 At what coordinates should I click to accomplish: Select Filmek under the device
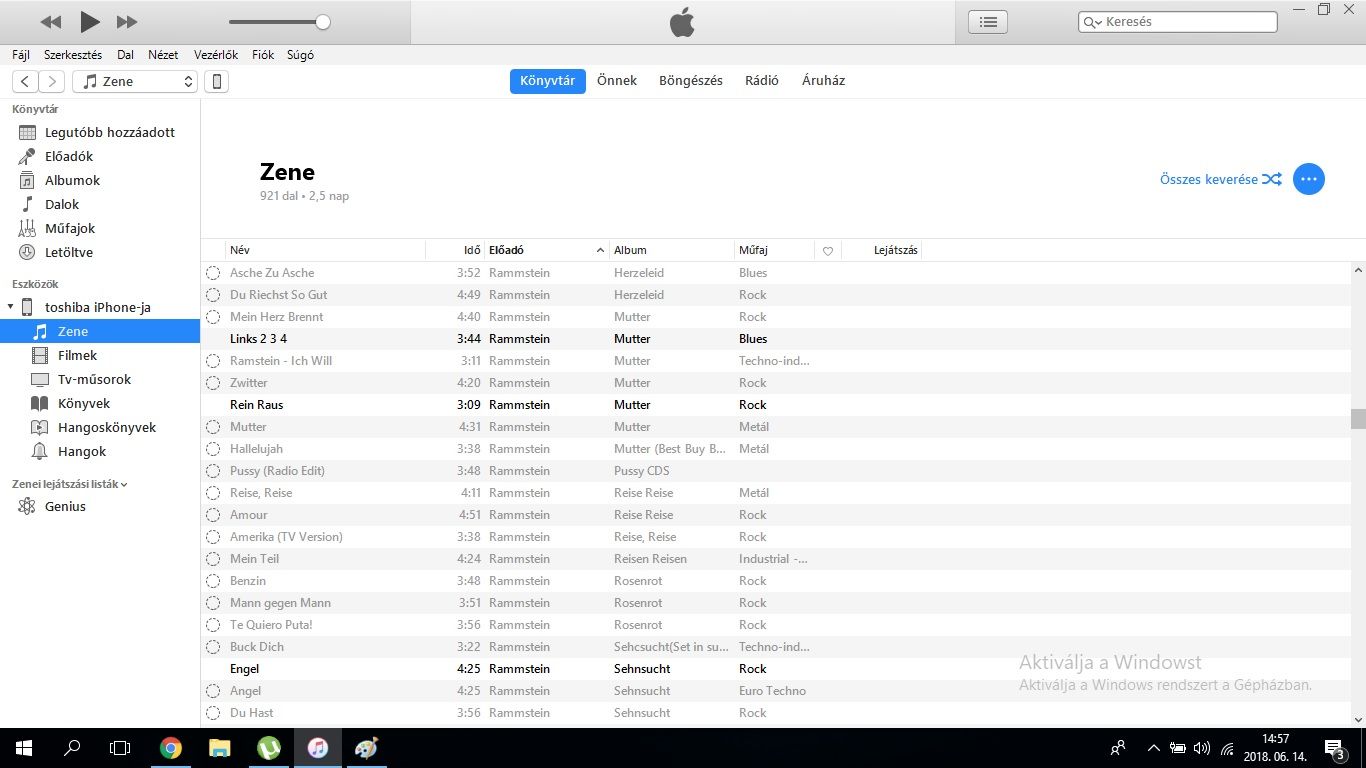(x=100, y=355)
